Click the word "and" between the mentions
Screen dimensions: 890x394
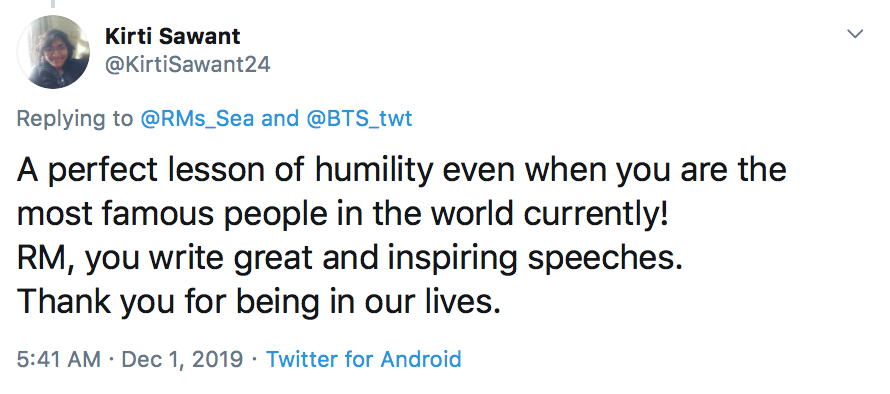(x=280, y=119)
